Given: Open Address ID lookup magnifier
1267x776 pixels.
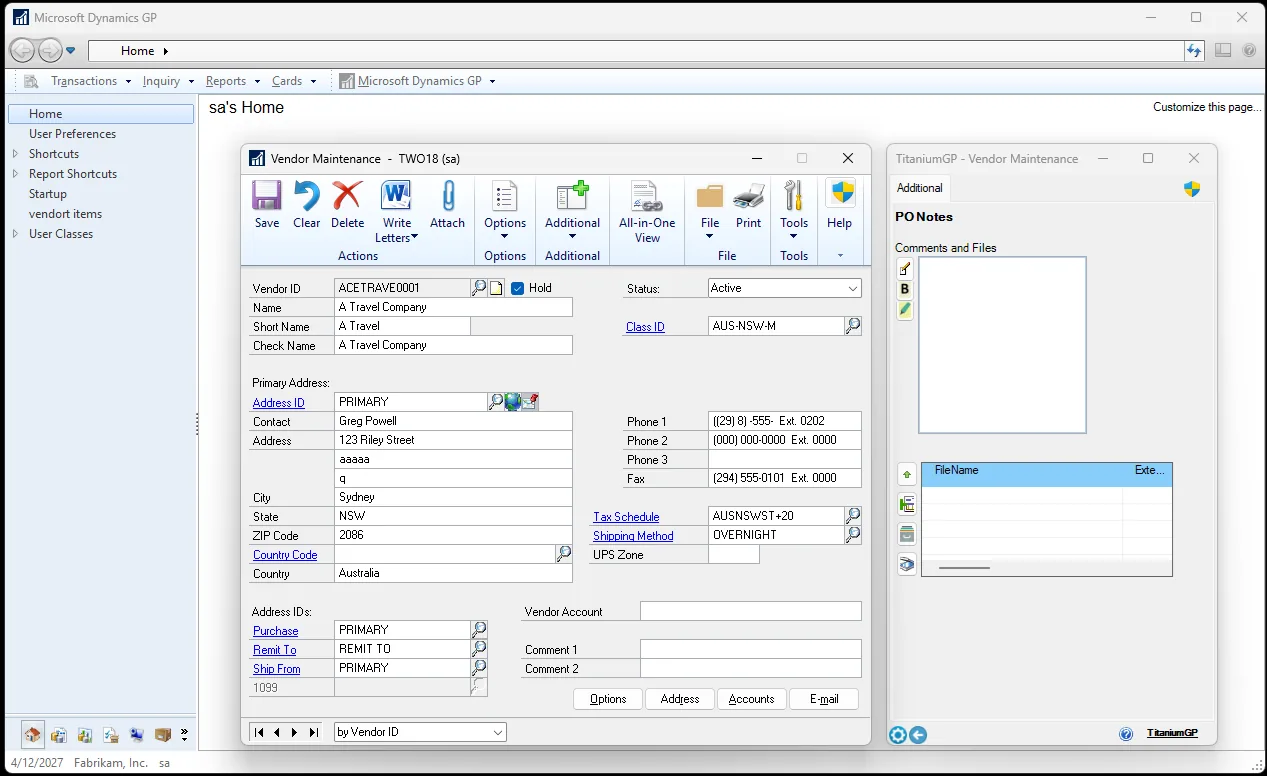Looking at the screenshot, I should tap(495, 402).
